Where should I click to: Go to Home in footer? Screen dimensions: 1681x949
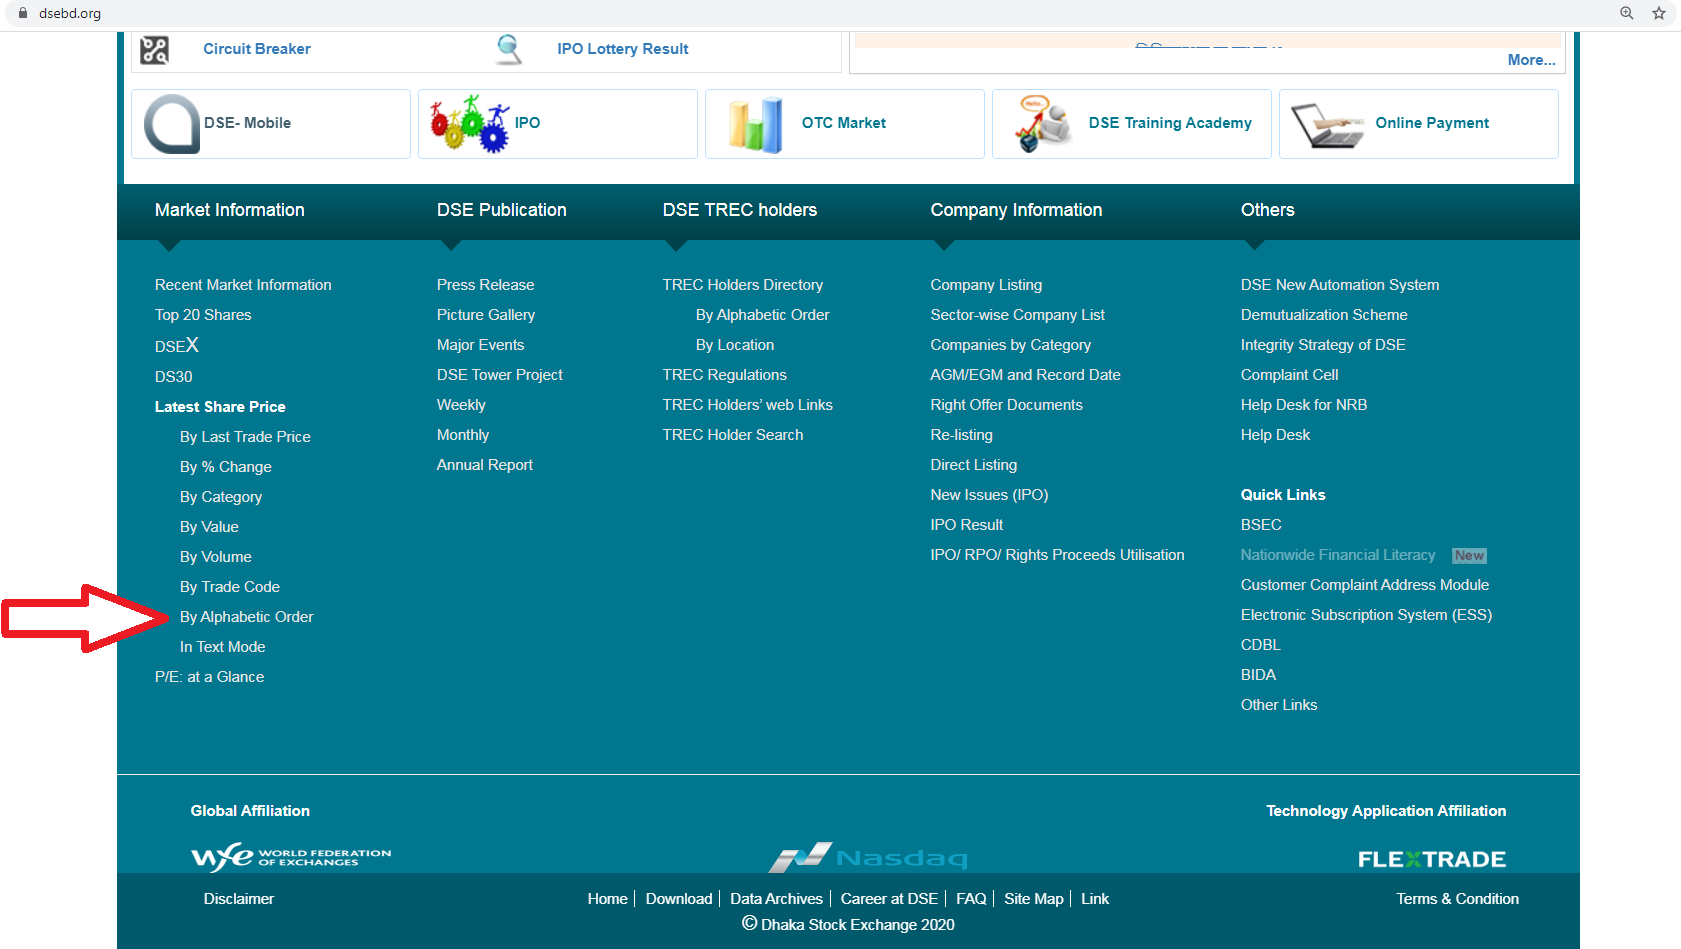[x=608, y=899]
